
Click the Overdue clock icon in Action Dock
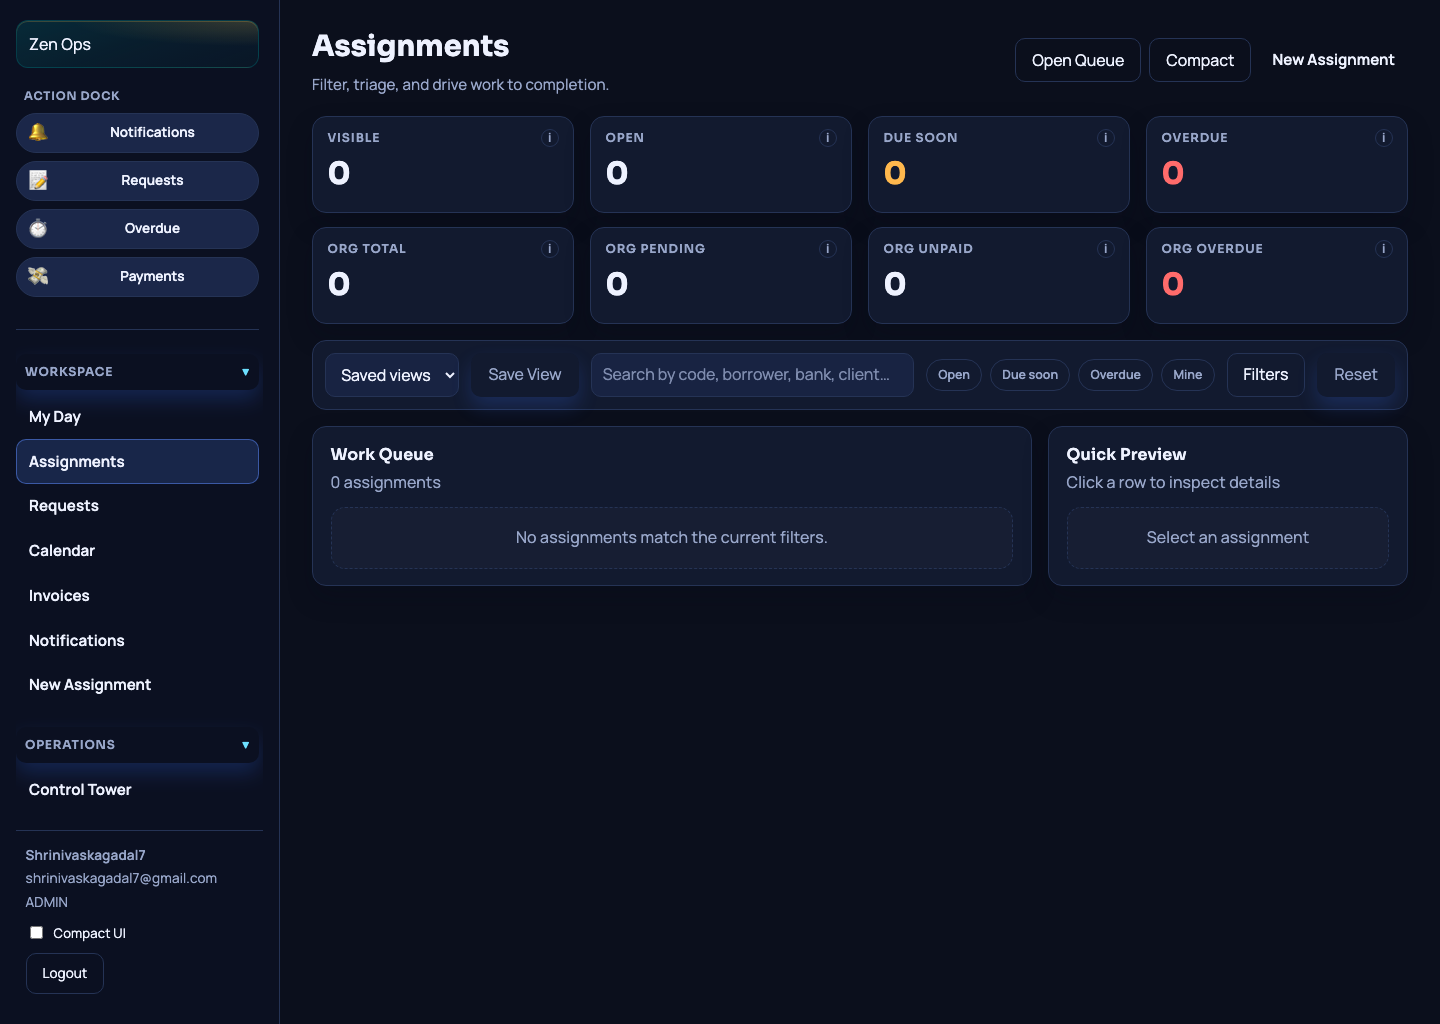click(38, 228)
